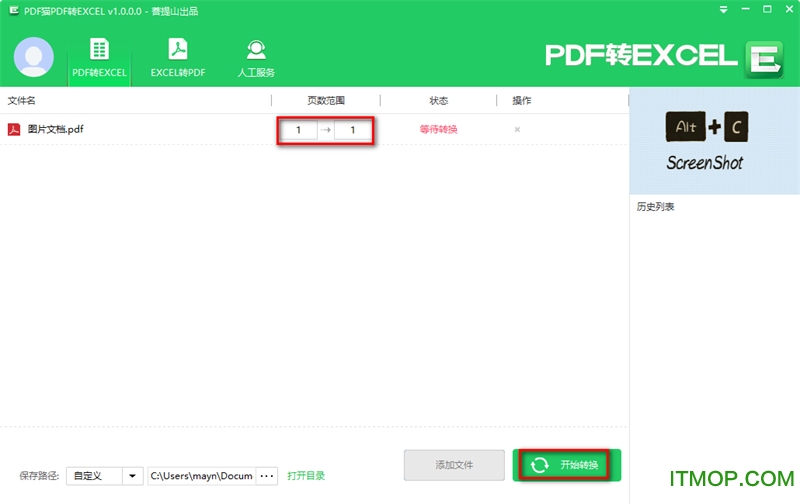Edit the start page number field

(298, 130)
